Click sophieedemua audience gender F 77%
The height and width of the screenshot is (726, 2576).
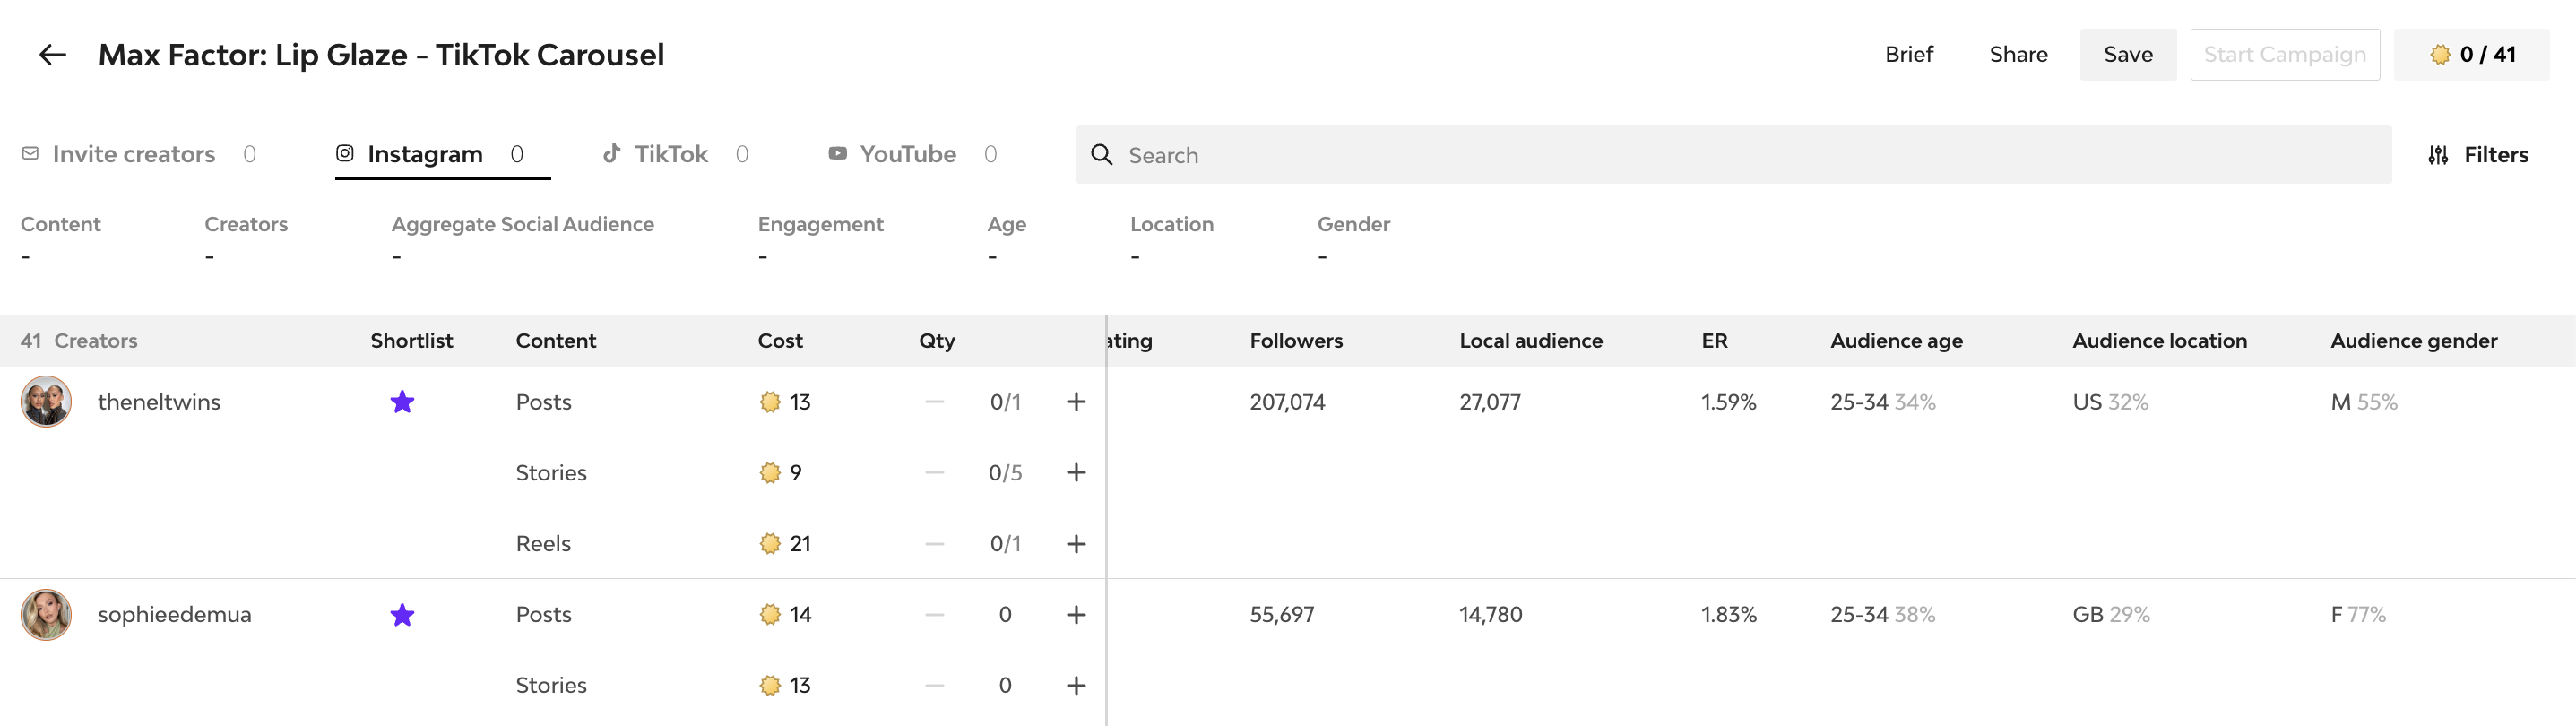[x=2358, y=614]
